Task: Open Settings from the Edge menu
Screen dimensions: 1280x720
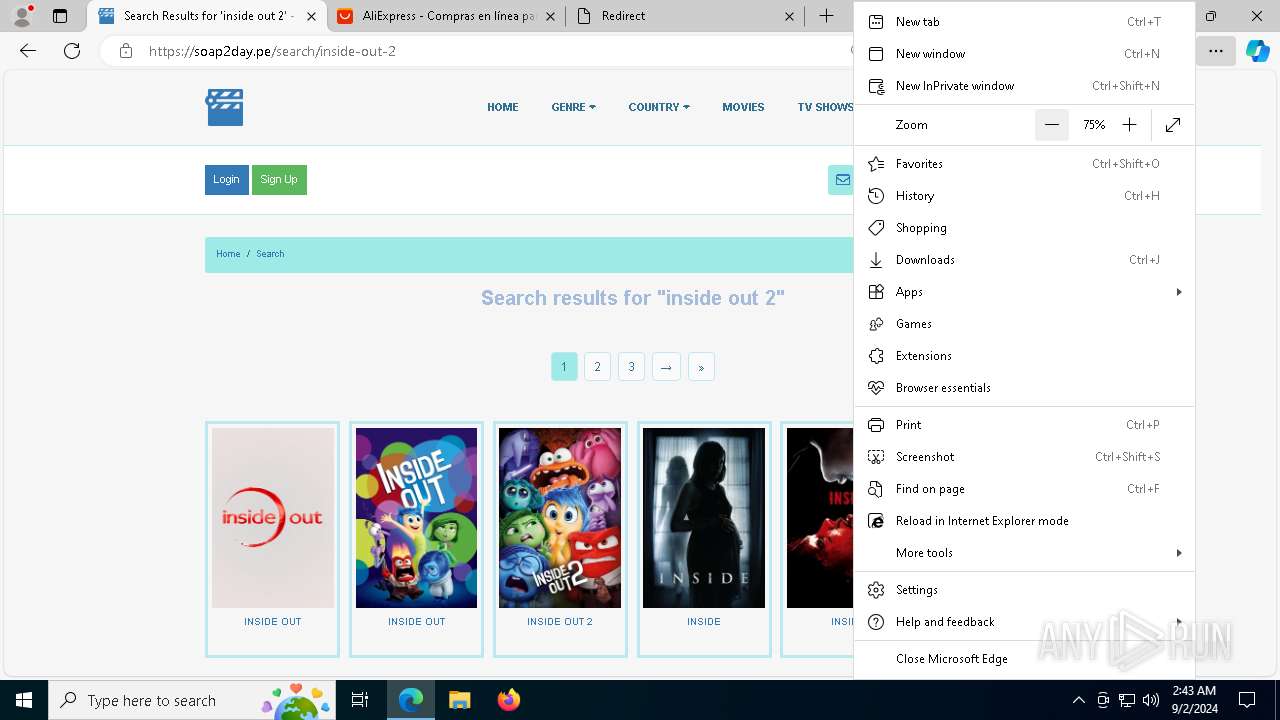Action: coord(1024,590)
